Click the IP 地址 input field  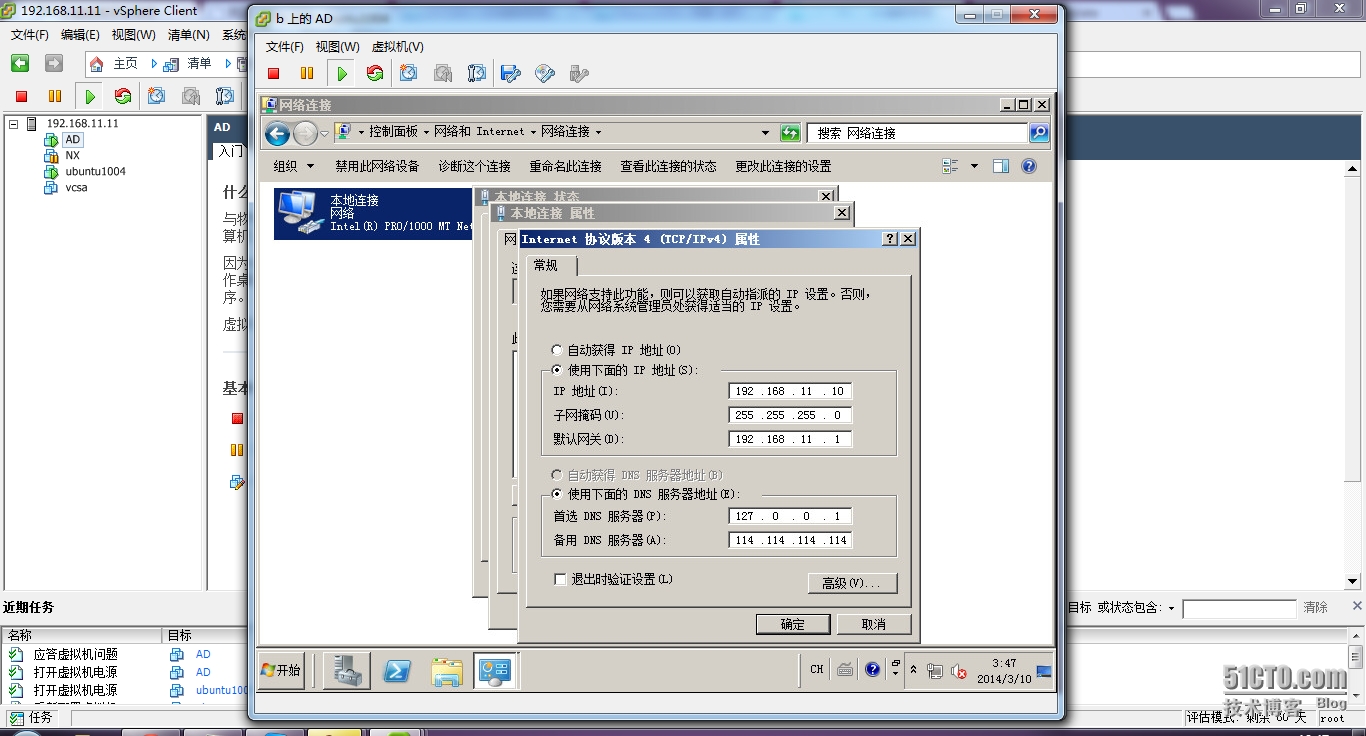[x=791, y=391]
